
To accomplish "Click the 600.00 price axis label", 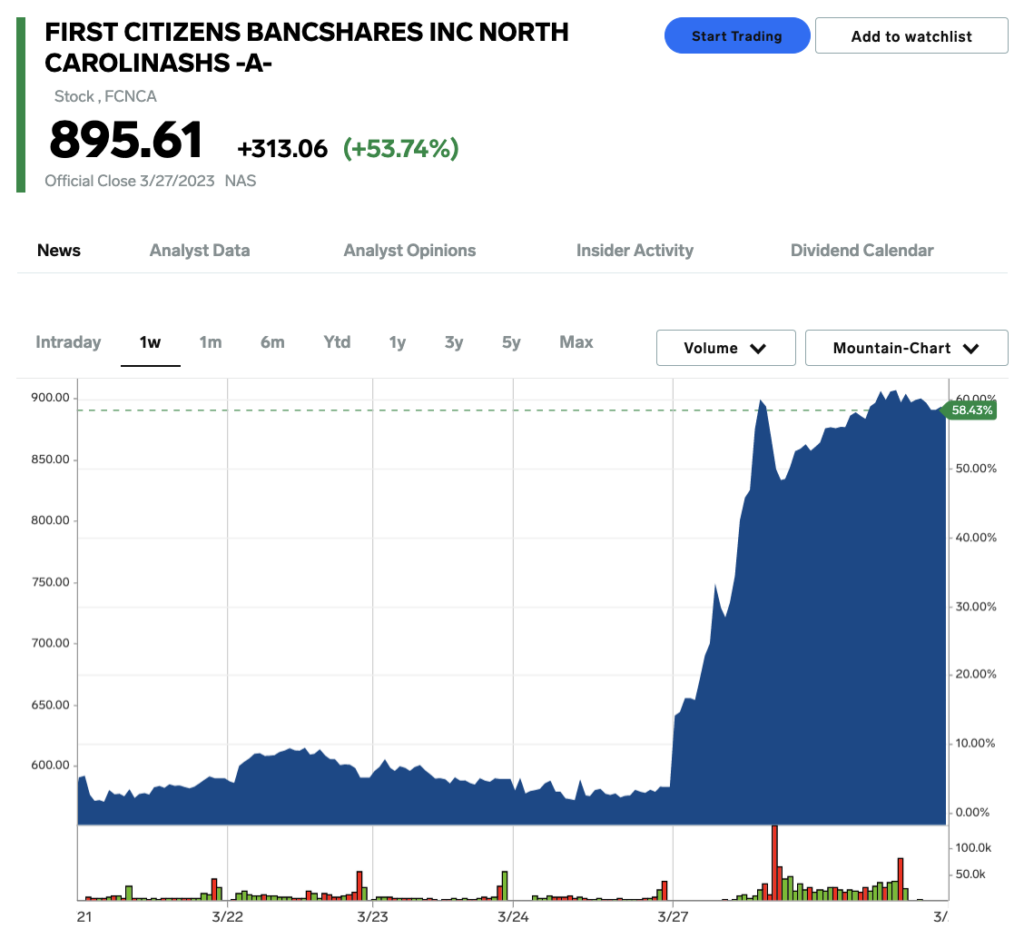I will (x=50, y=765).
